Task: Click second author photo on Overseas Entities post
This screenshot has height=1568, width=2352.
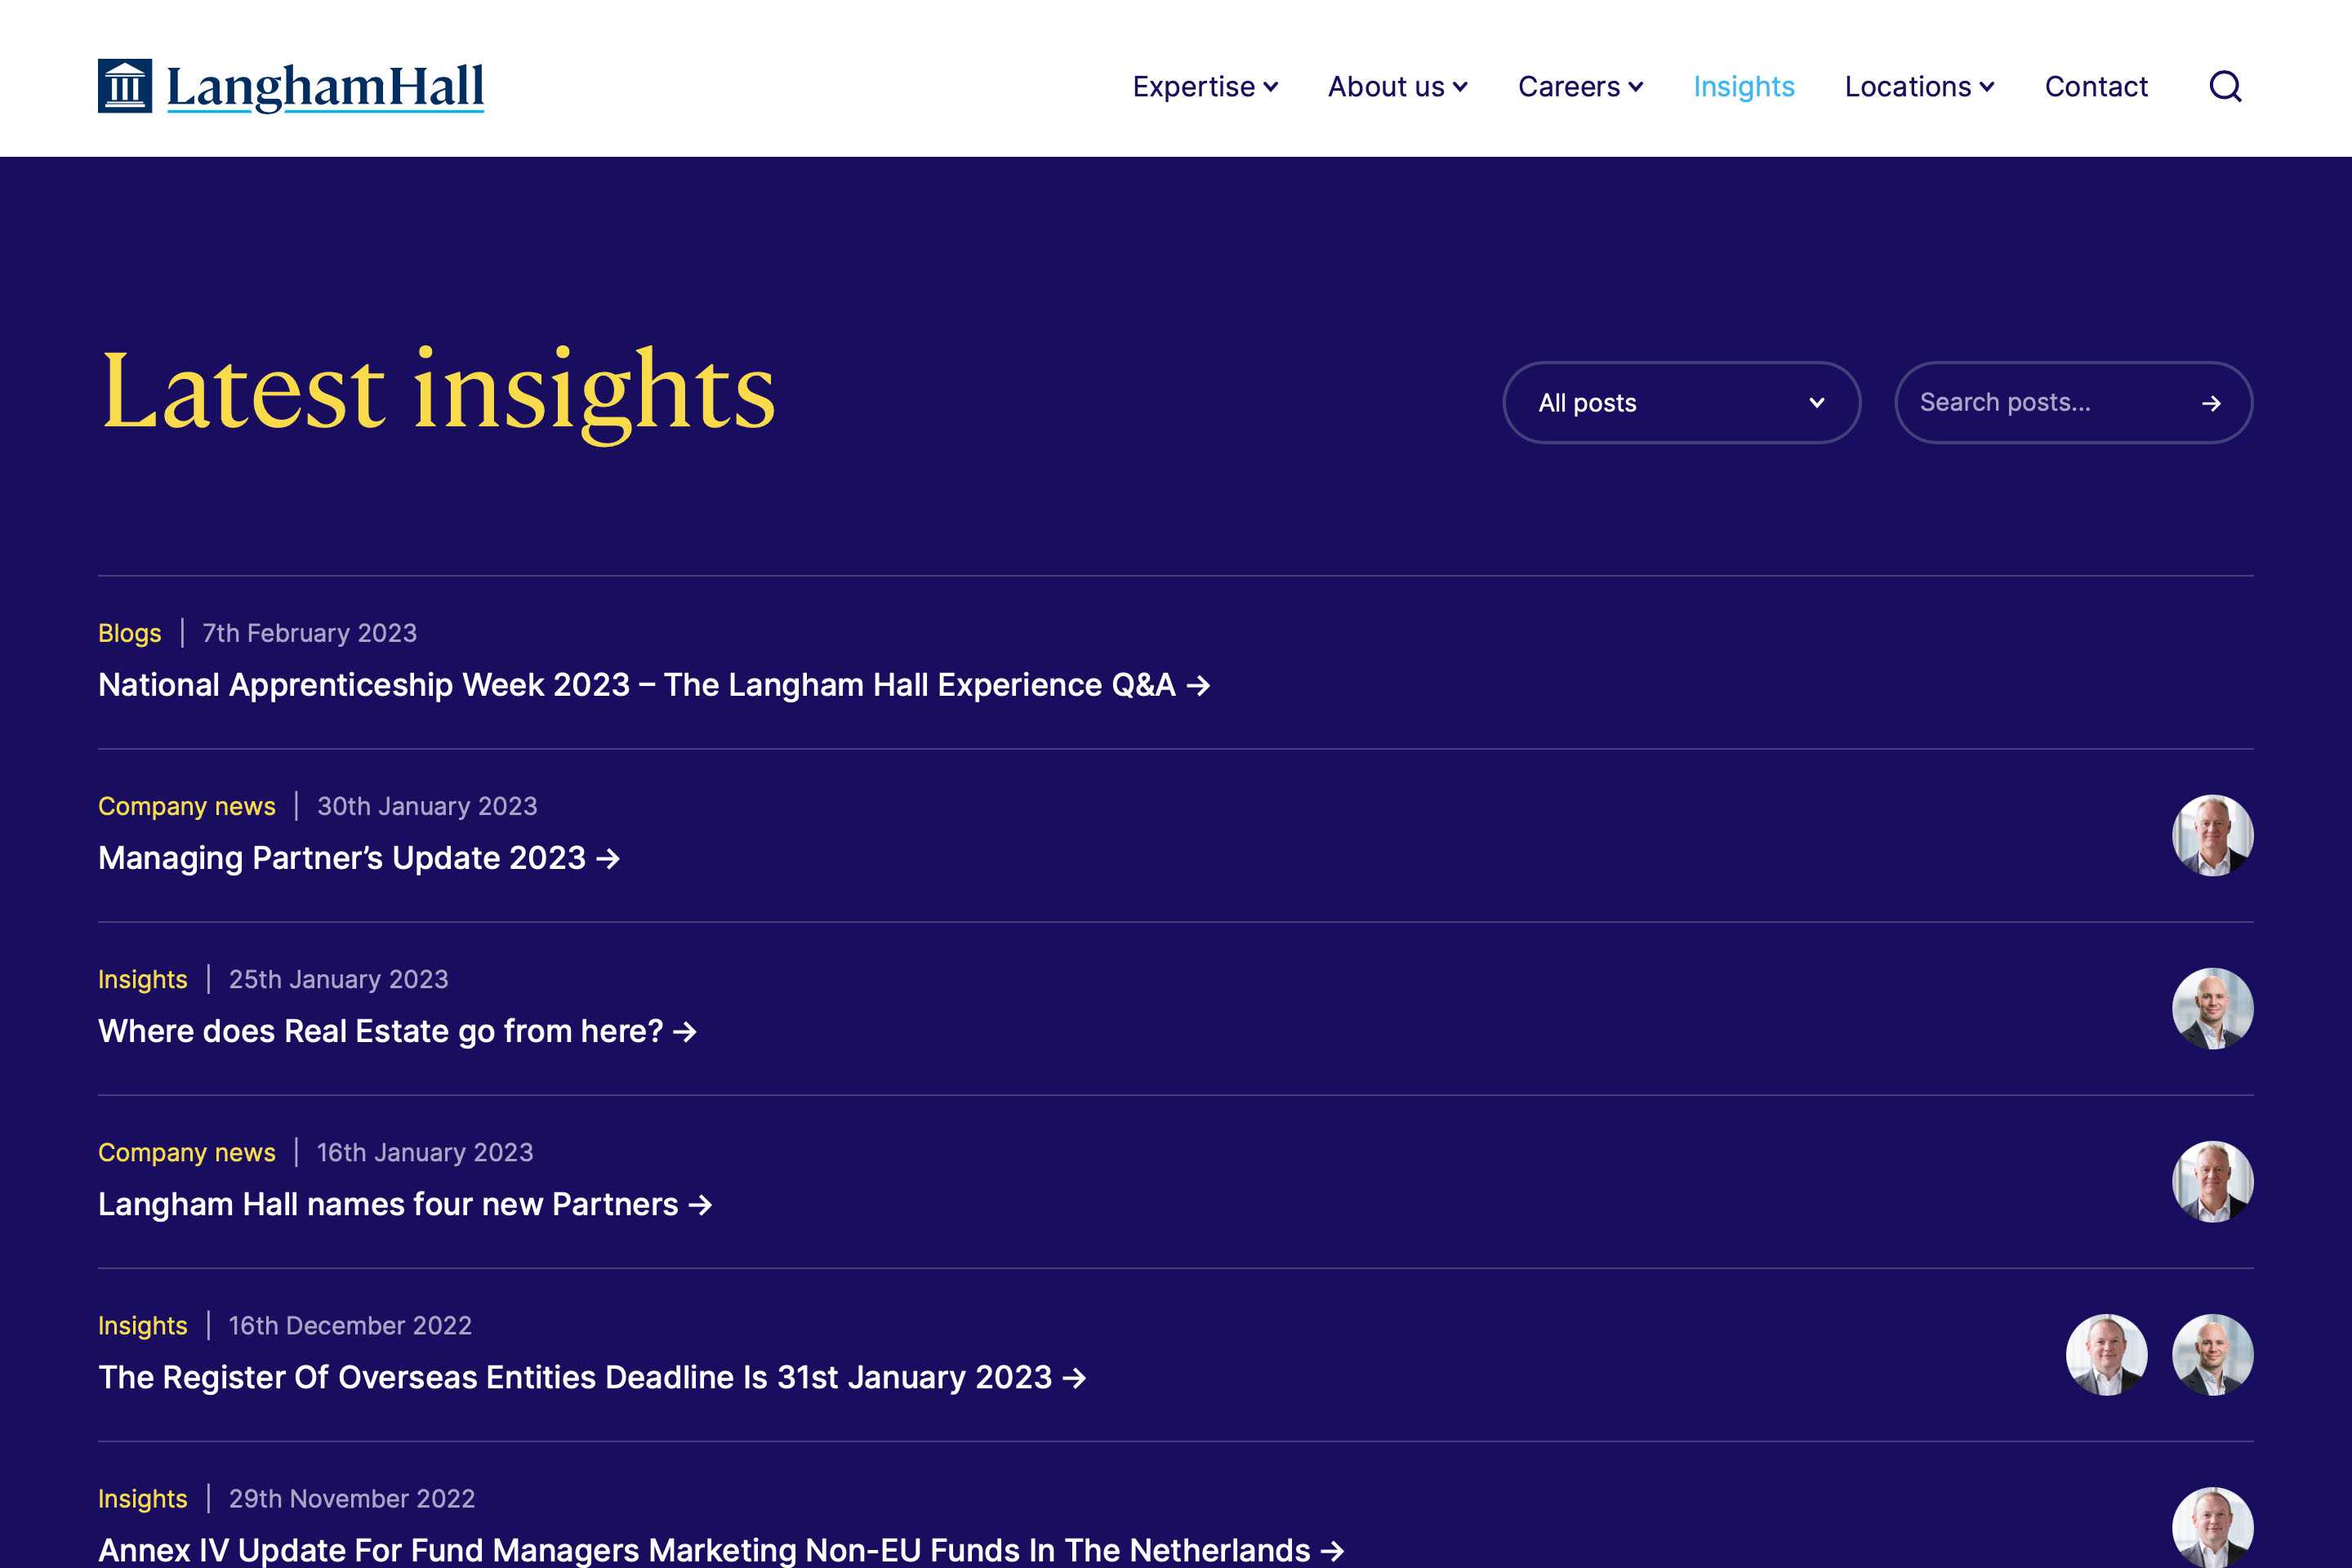Action: pos(2212,1354)
